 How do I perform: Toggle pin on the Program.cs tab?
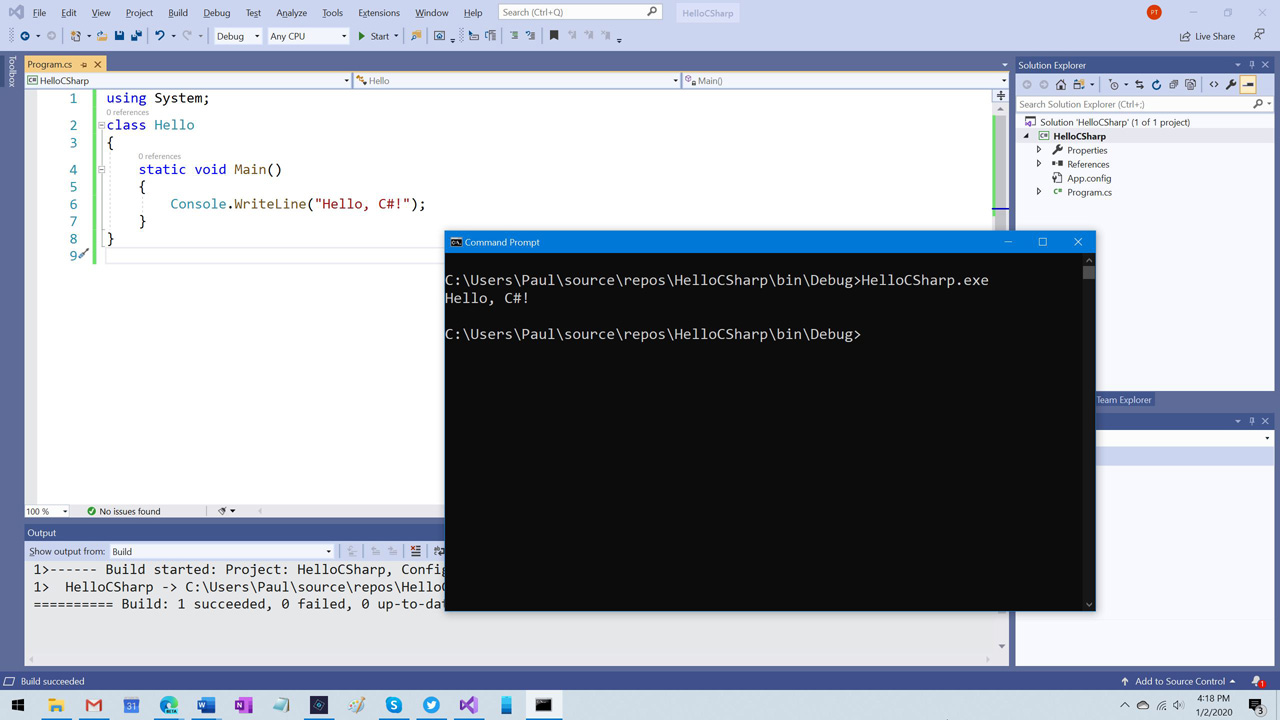(x=84, y=64)
